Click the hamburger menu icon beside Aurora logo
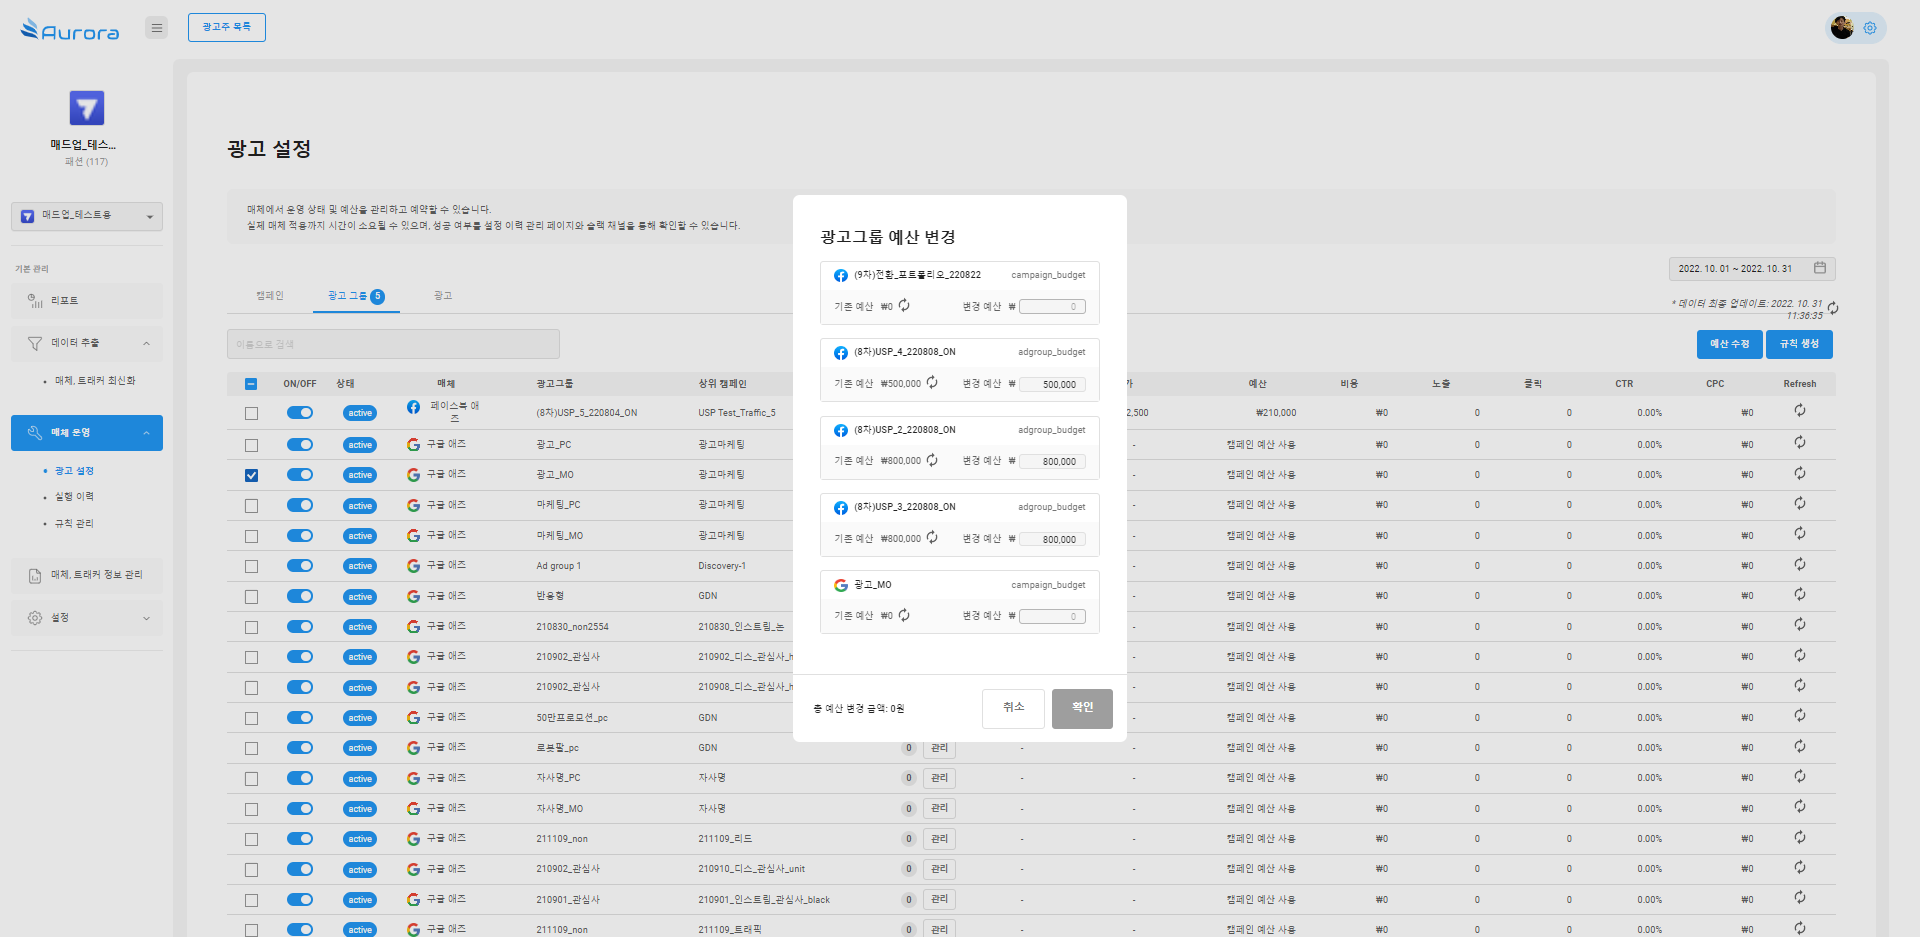1920x937 pixels. coord(156,28)
